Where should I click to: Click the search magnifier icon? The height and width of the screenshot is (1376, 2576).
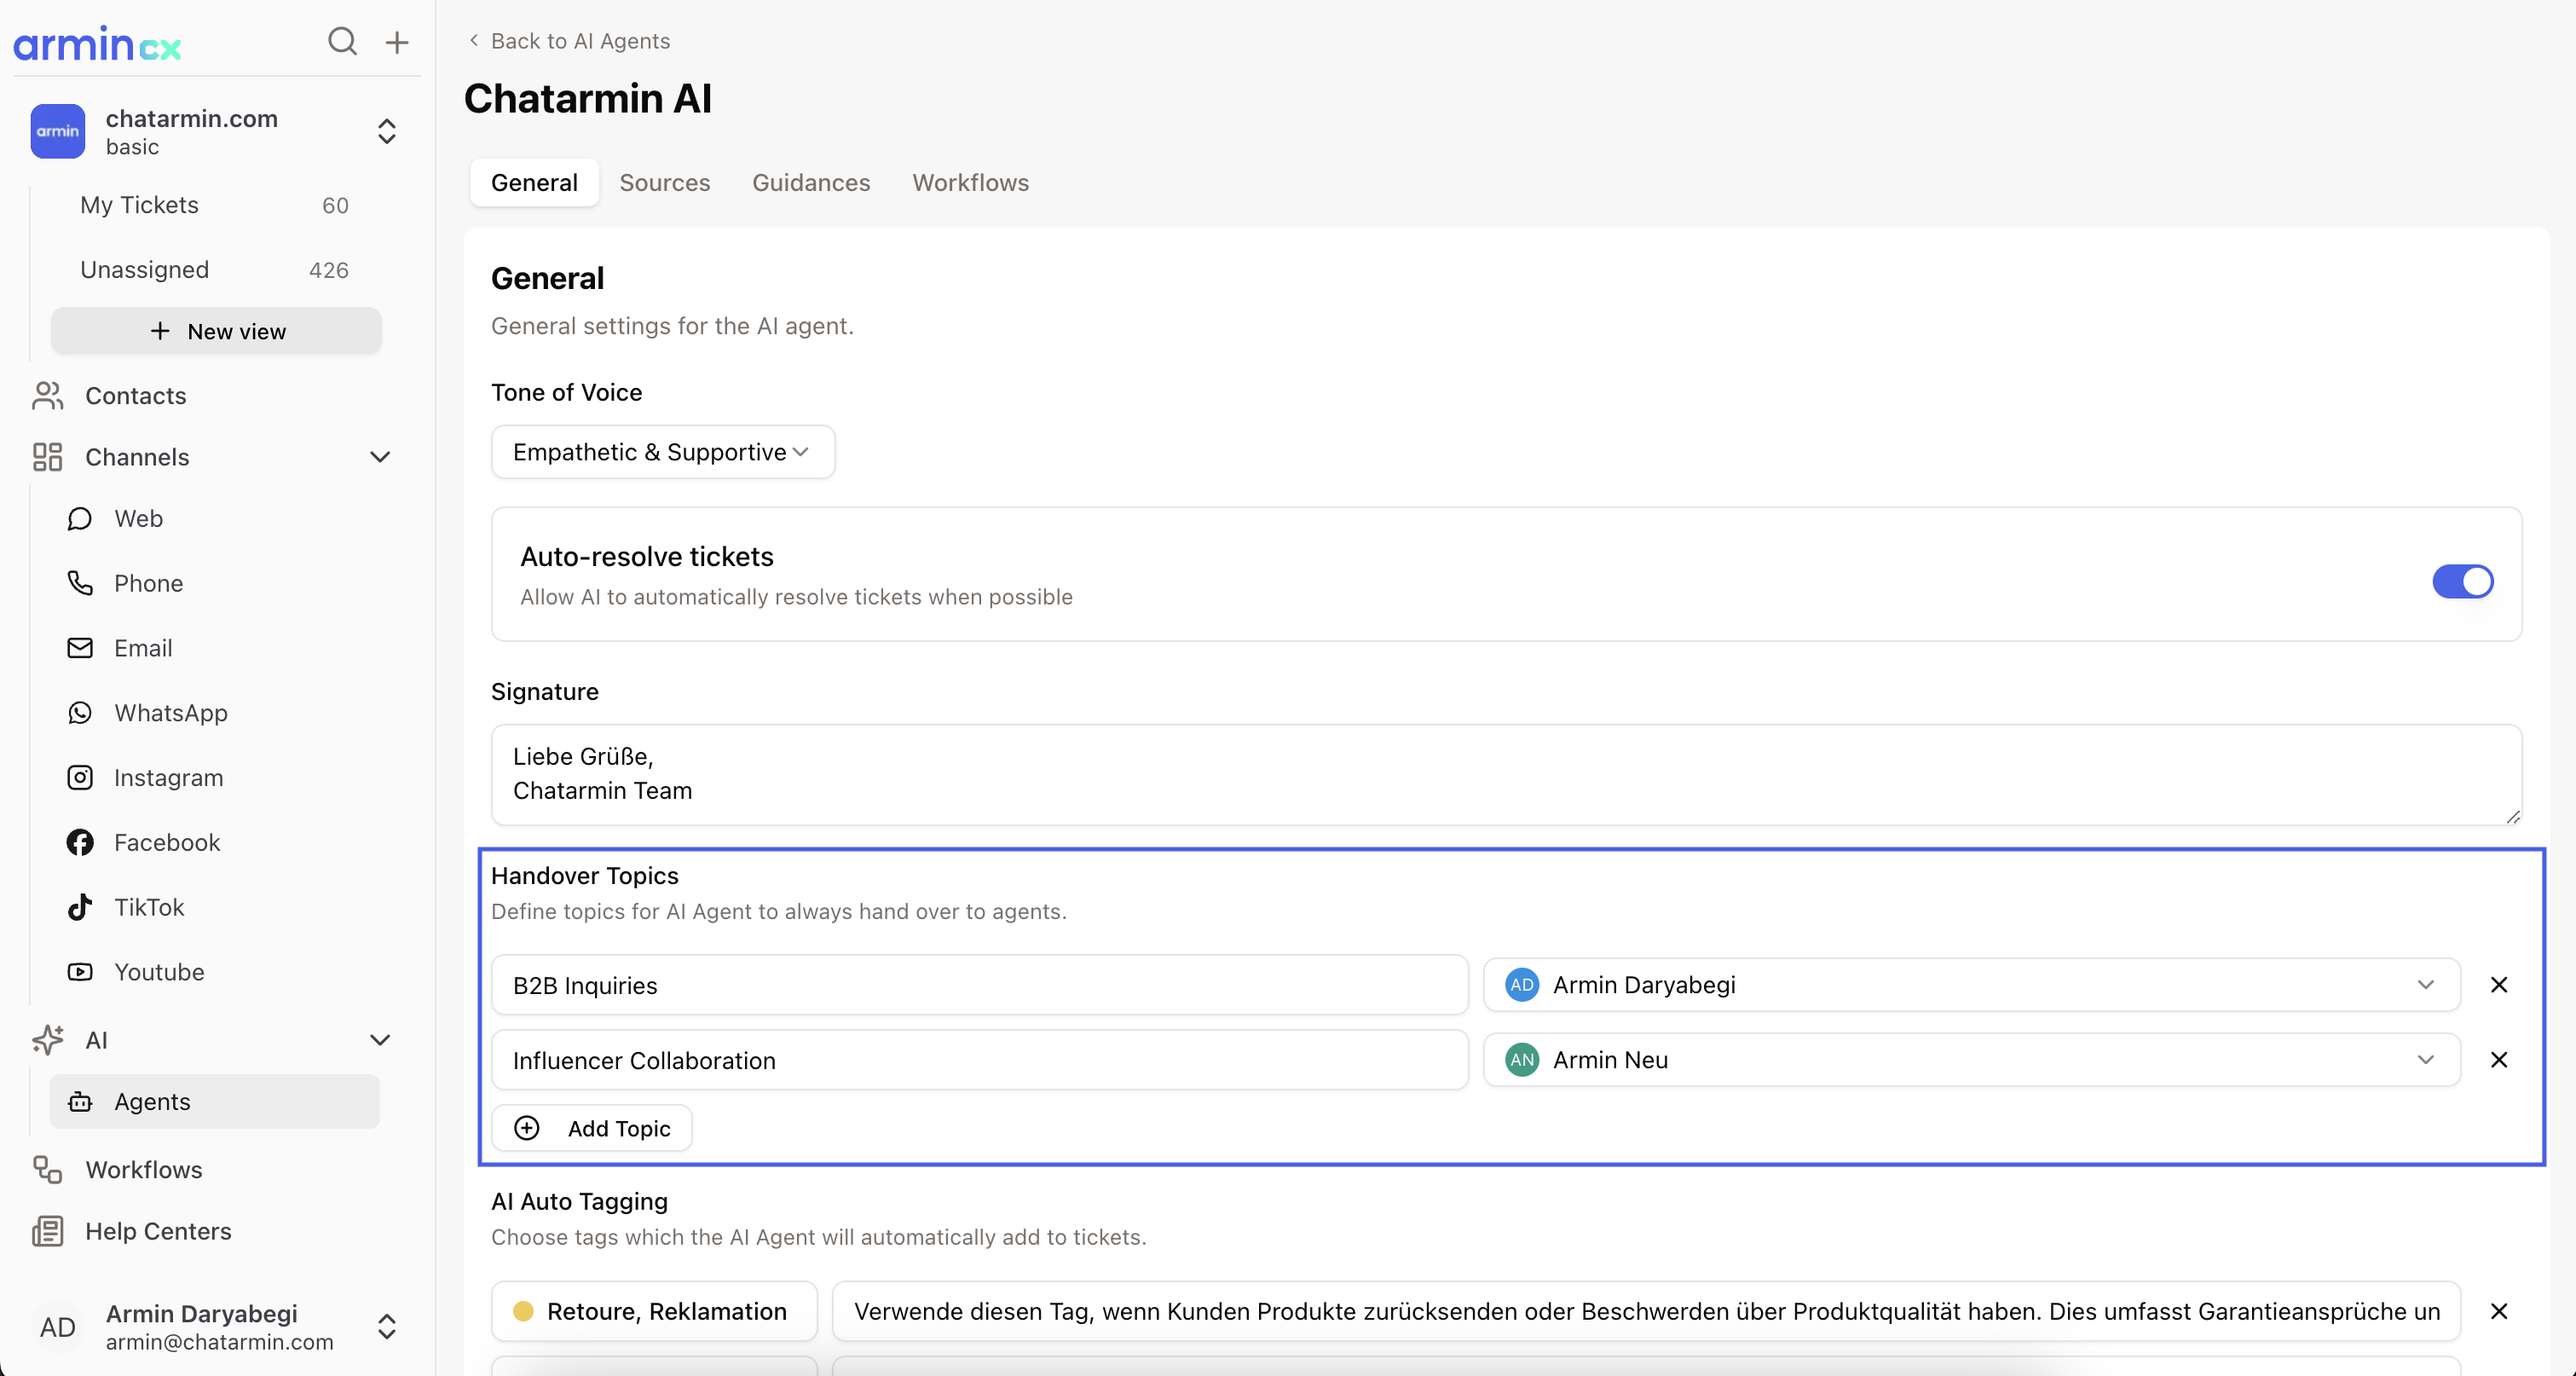[342, 41]
